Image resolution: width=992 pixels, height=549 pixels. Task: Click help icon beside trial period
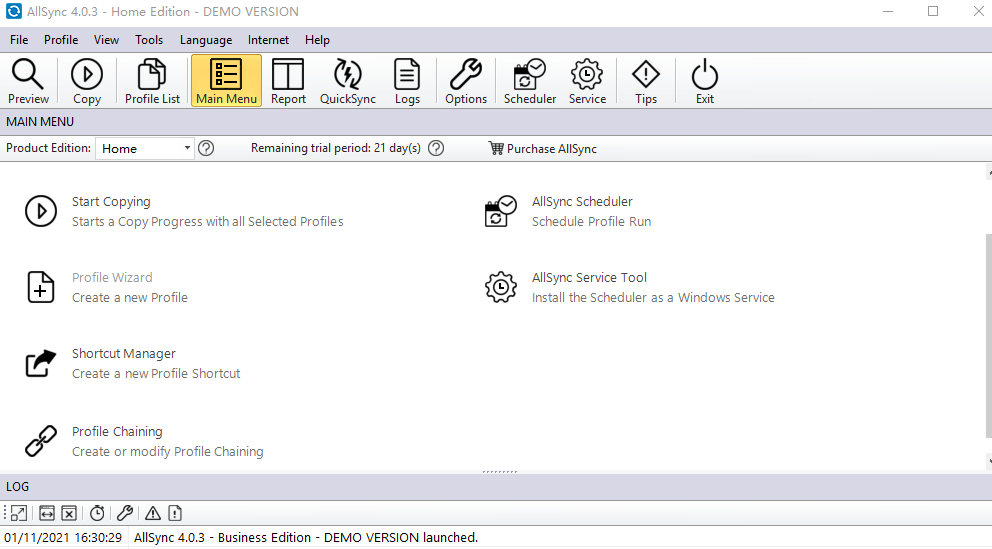(436, 149)
